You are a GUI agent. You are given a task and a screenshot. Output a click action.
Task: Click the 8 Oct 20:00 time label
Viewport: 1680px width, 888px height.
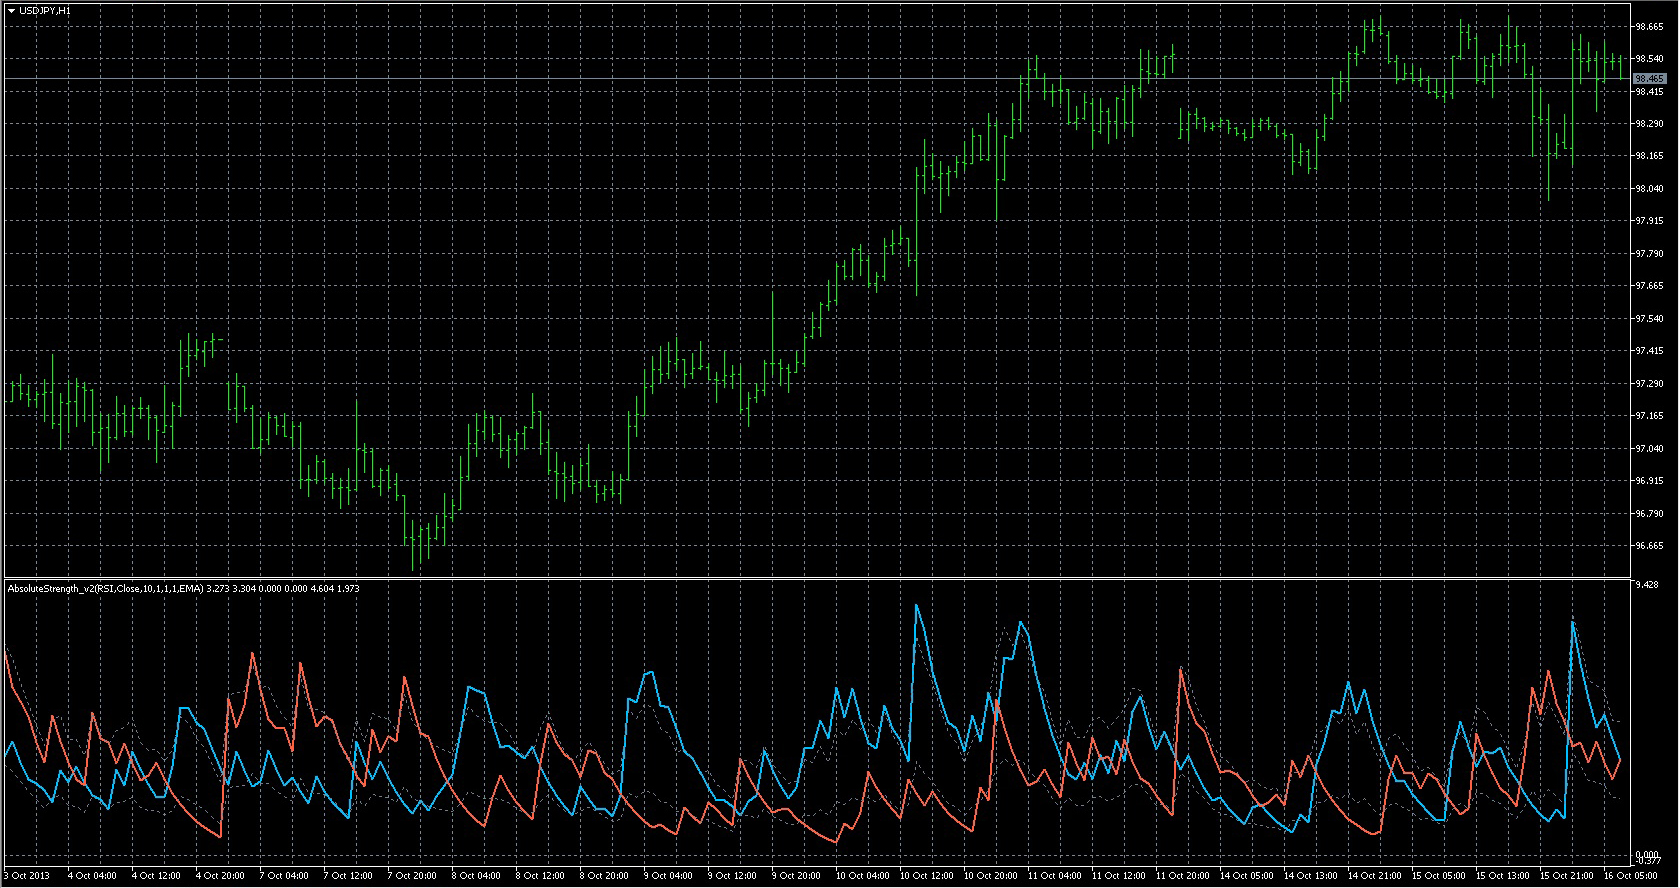click(x=604, y=876)
